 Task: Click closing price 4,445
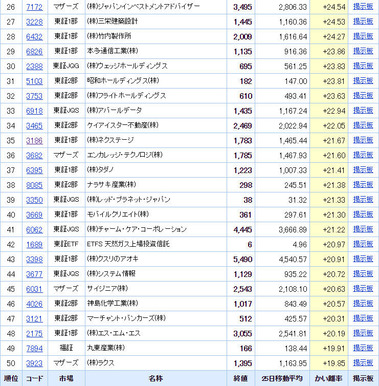pyautogui.click(x=242, y=230)
